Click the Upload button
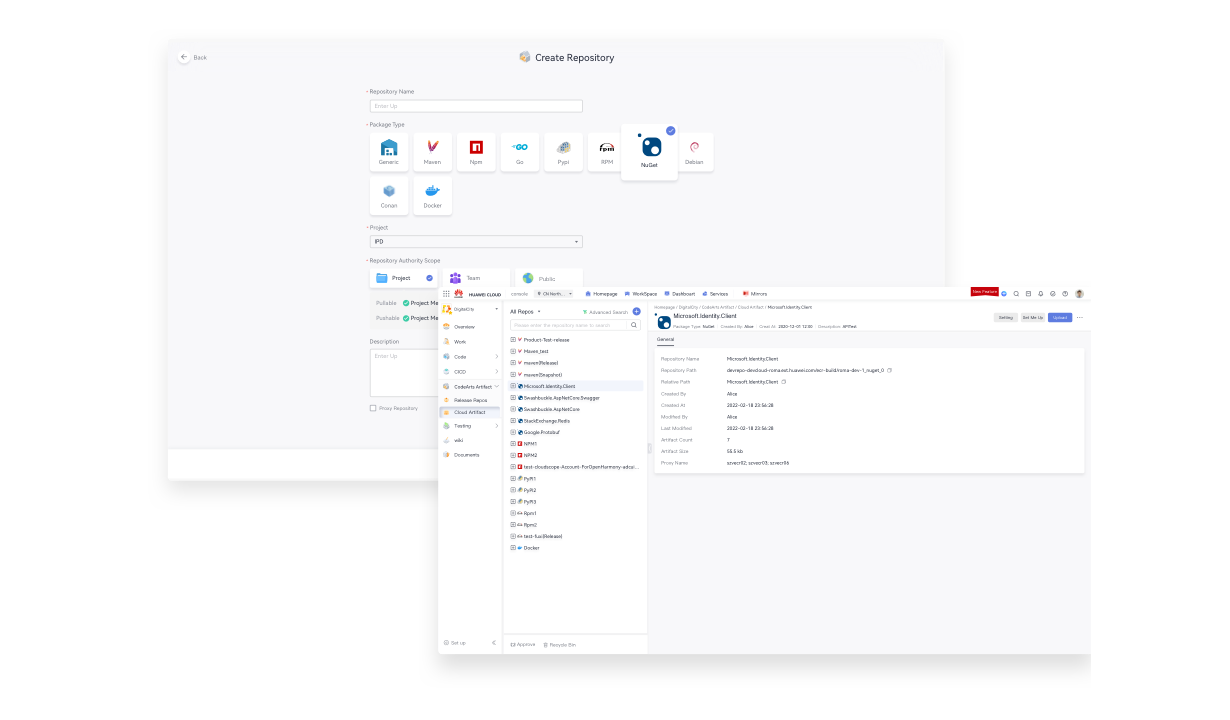The width and height of the screenshot is (1230, 720). tap(1059, 317)
